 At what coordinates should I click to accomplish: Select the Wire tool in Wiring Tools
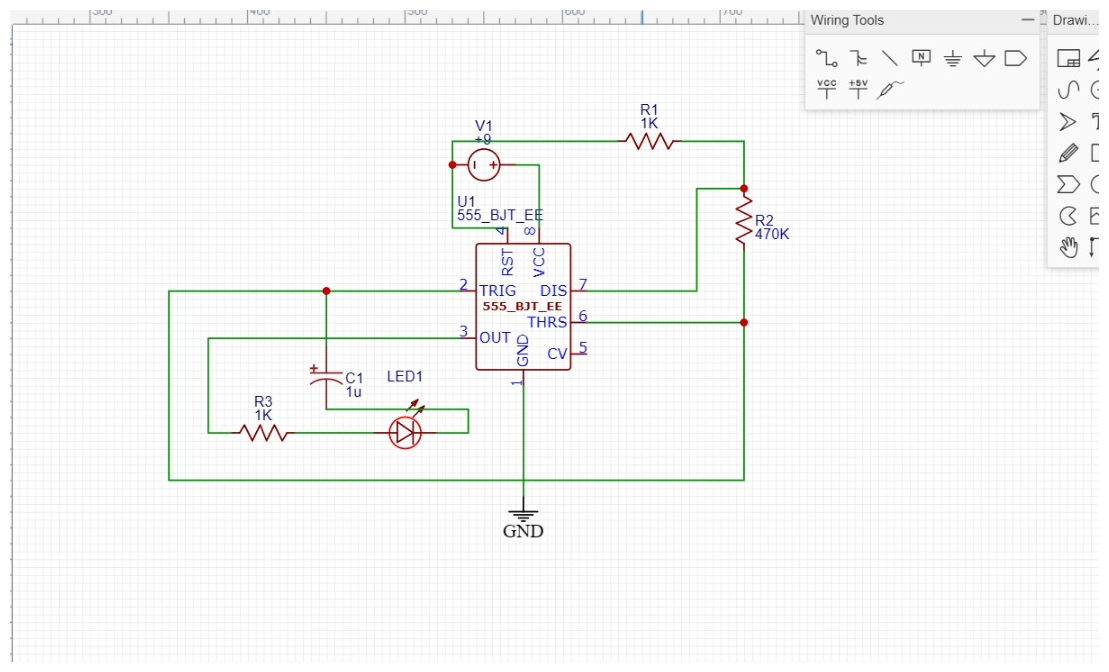pos(826,58)
